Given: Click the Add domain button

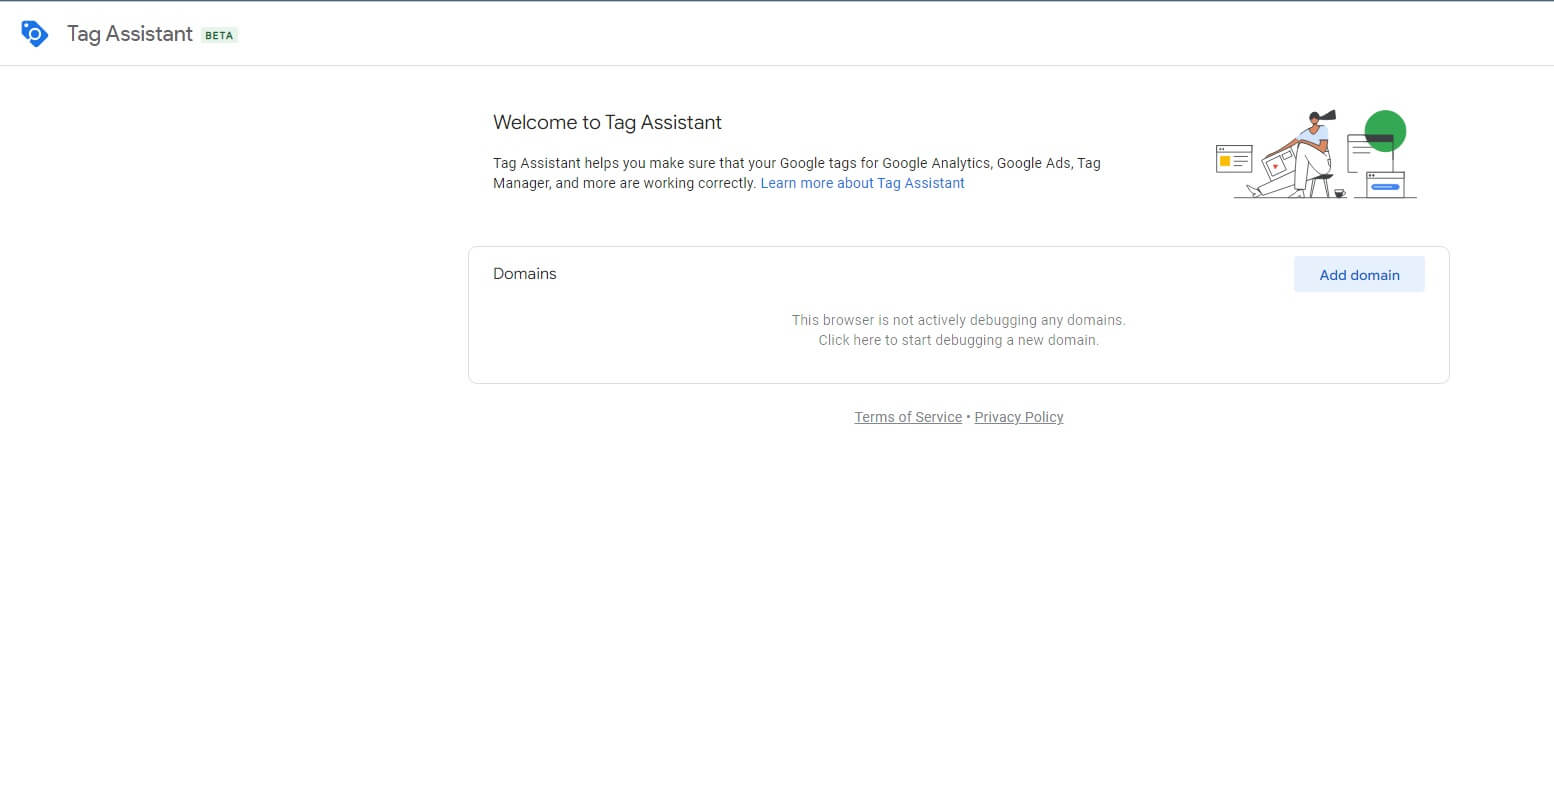Looking at the screenshot, I should pos(1359,274).
